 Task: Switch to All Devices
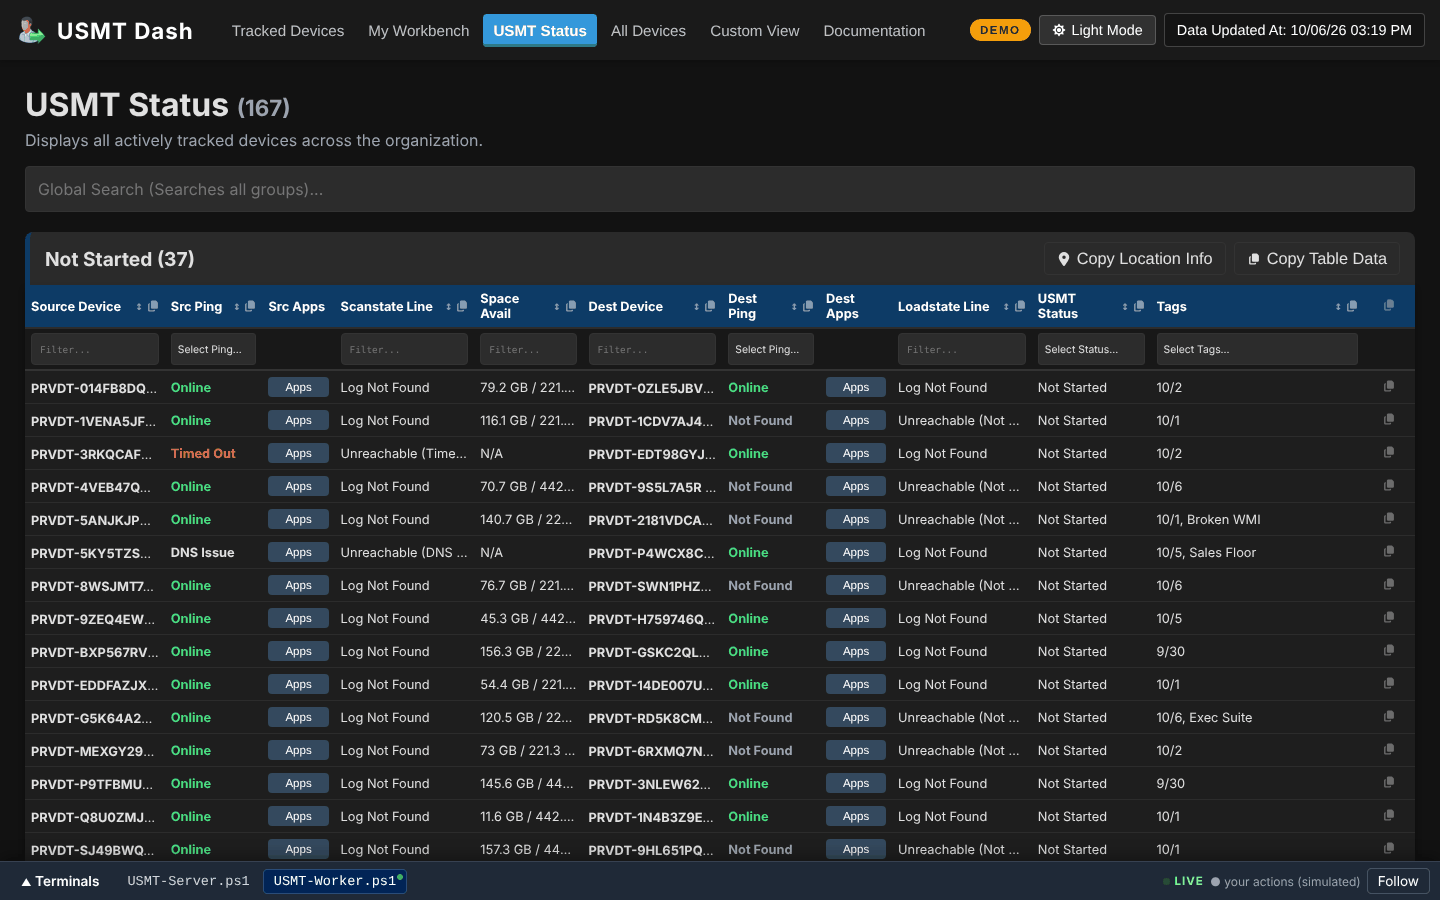(648, 31)
